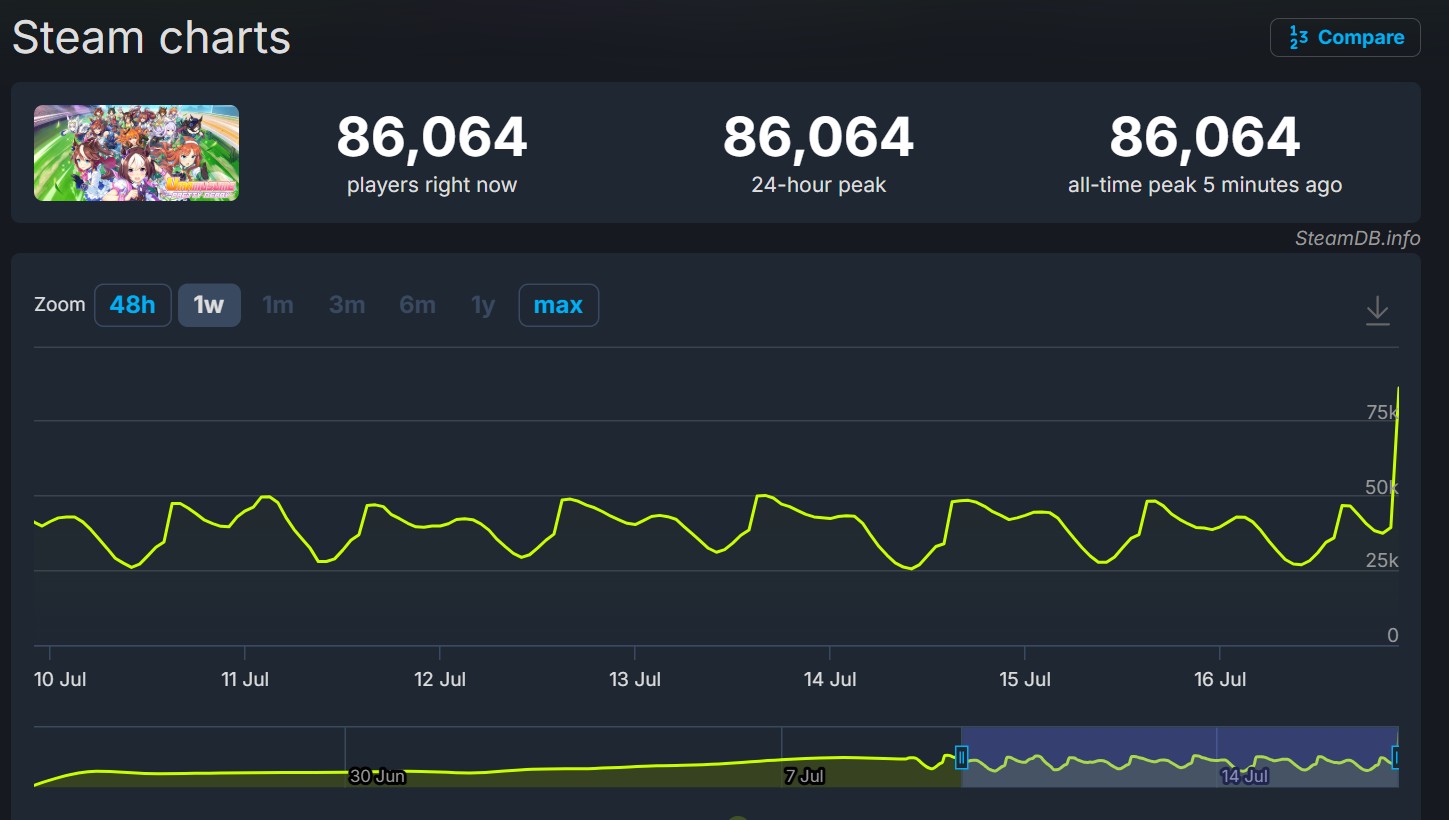1449x820 pixels.
Task: Choose the 1m zoom option
Action: (x=278, y=305)
